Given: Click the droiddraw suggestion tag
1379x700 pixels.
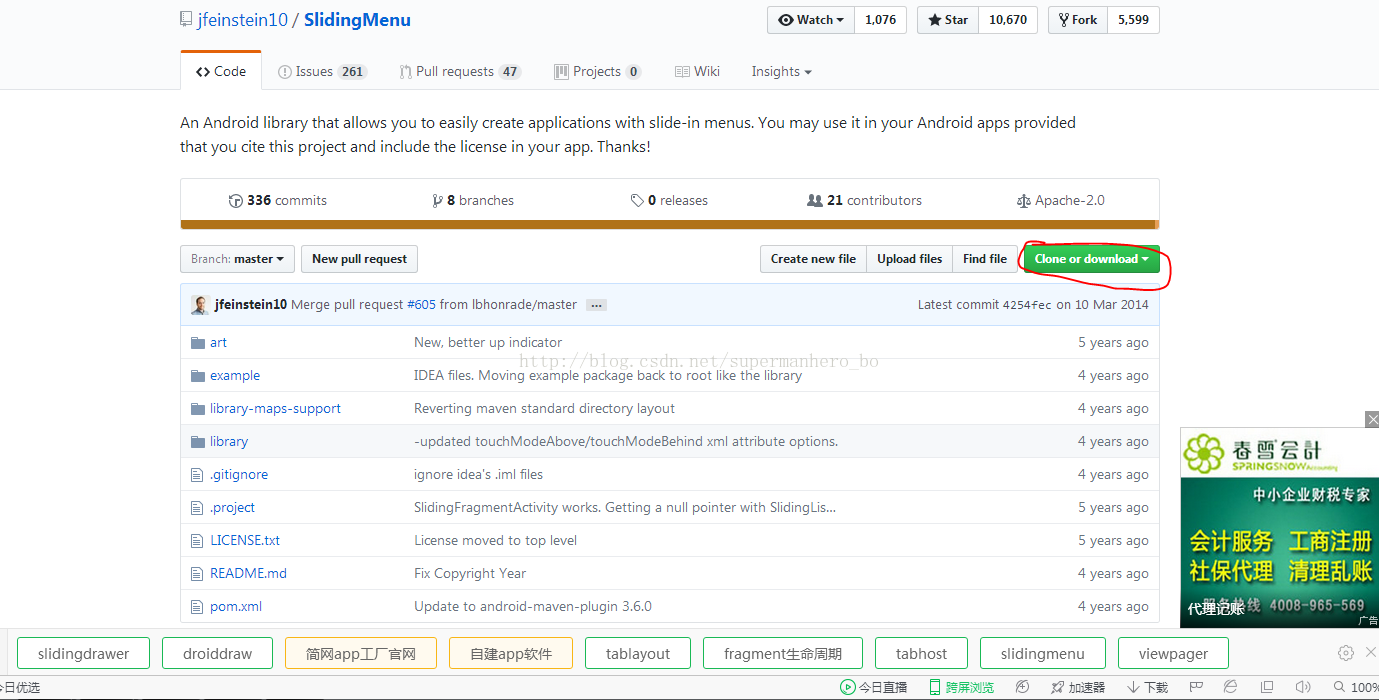Looking at the screenshot, I should coord(217,654).
